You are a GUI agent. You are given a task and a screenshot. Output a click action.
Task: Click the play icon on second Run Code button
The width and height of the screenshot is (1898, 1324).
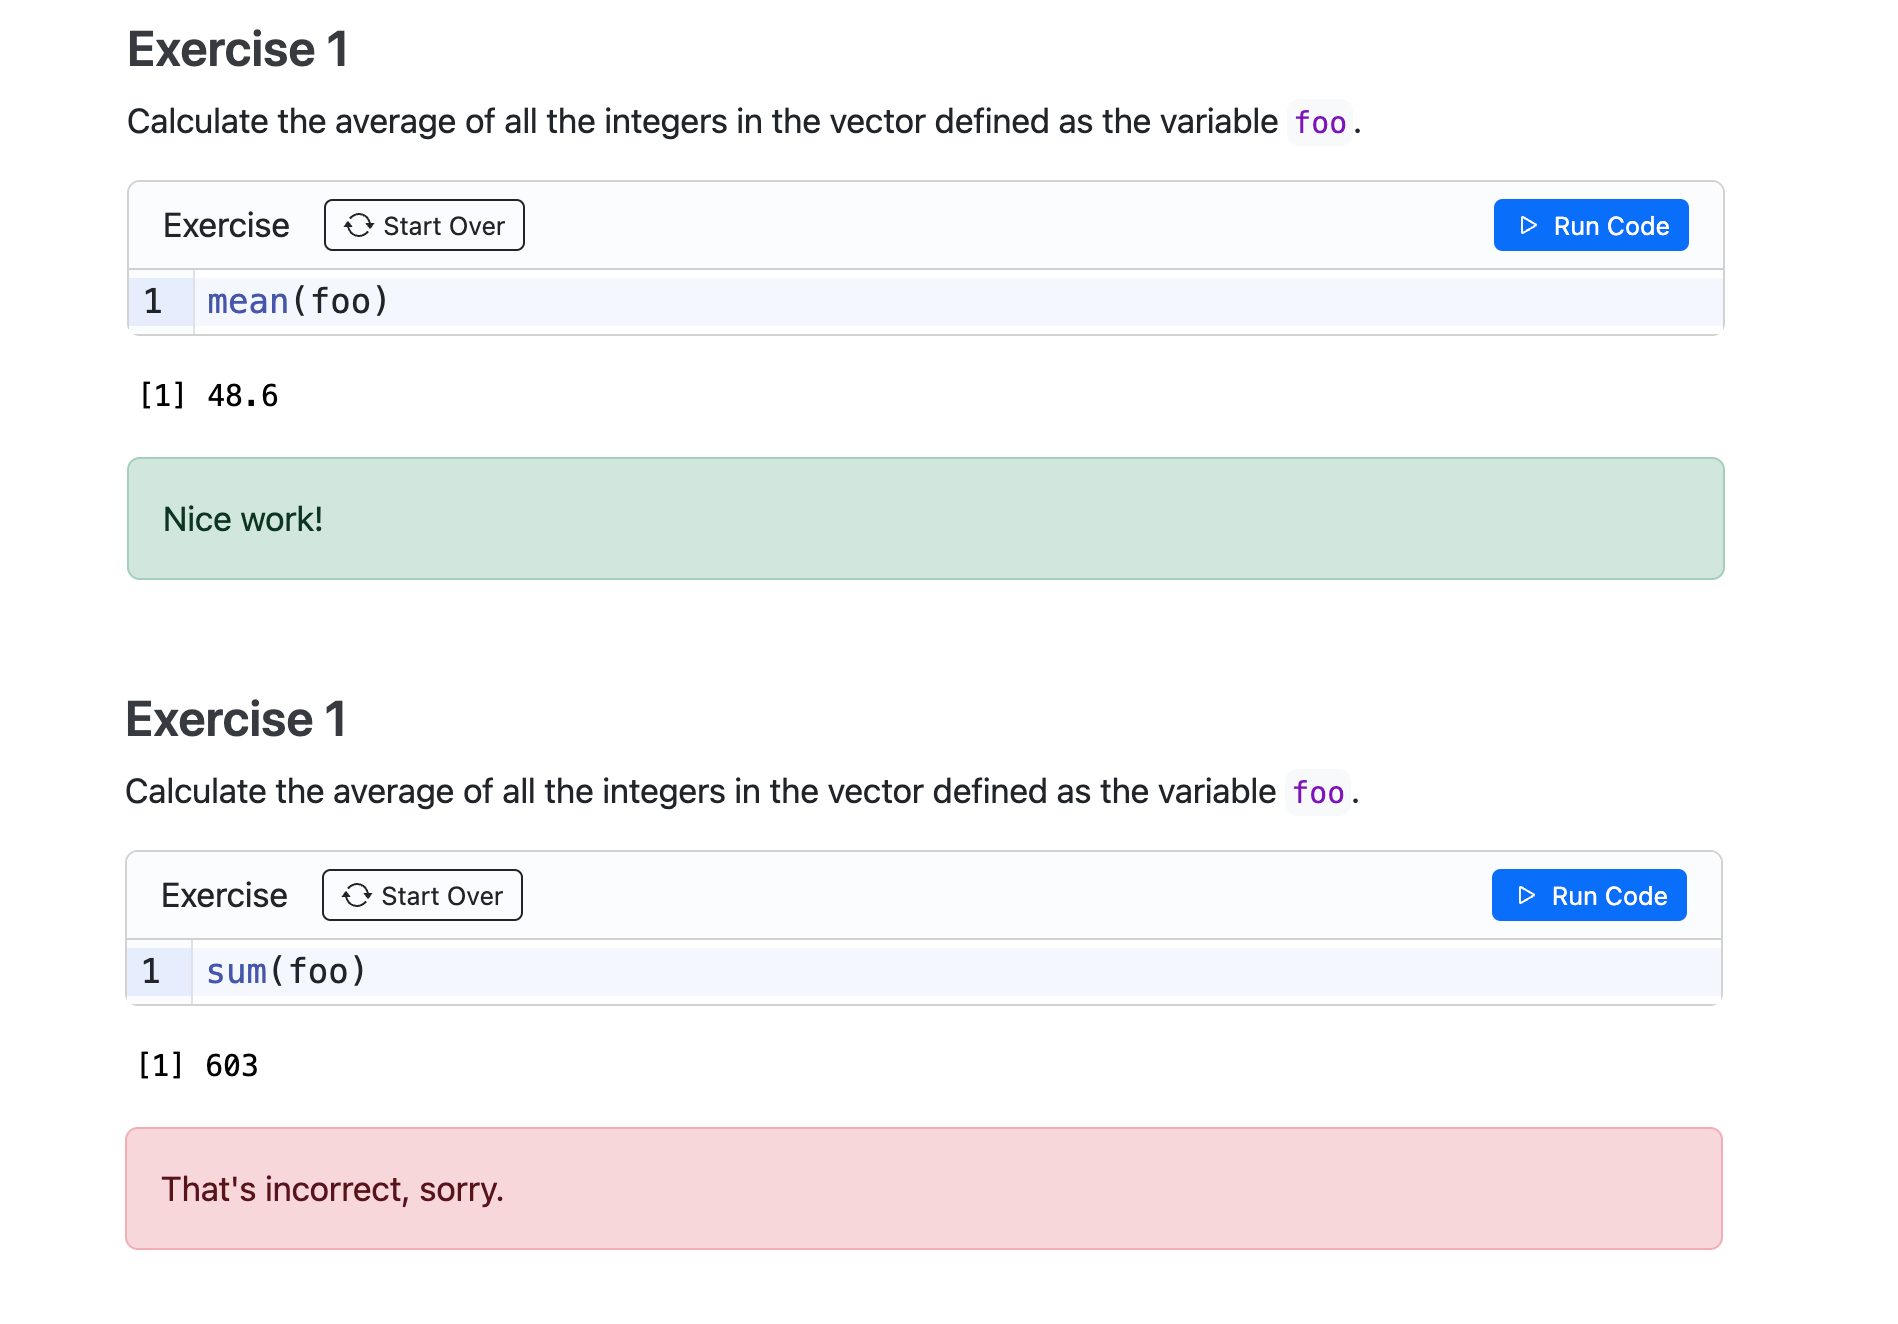click(x=1524, y=895)
